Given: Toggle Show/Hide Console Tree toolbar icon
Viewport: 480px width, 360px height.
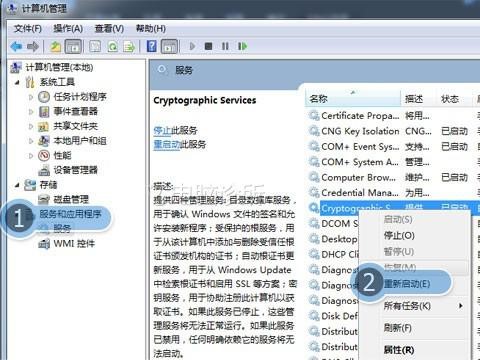Looking at the screenshot, I should [x=73, y=46].
